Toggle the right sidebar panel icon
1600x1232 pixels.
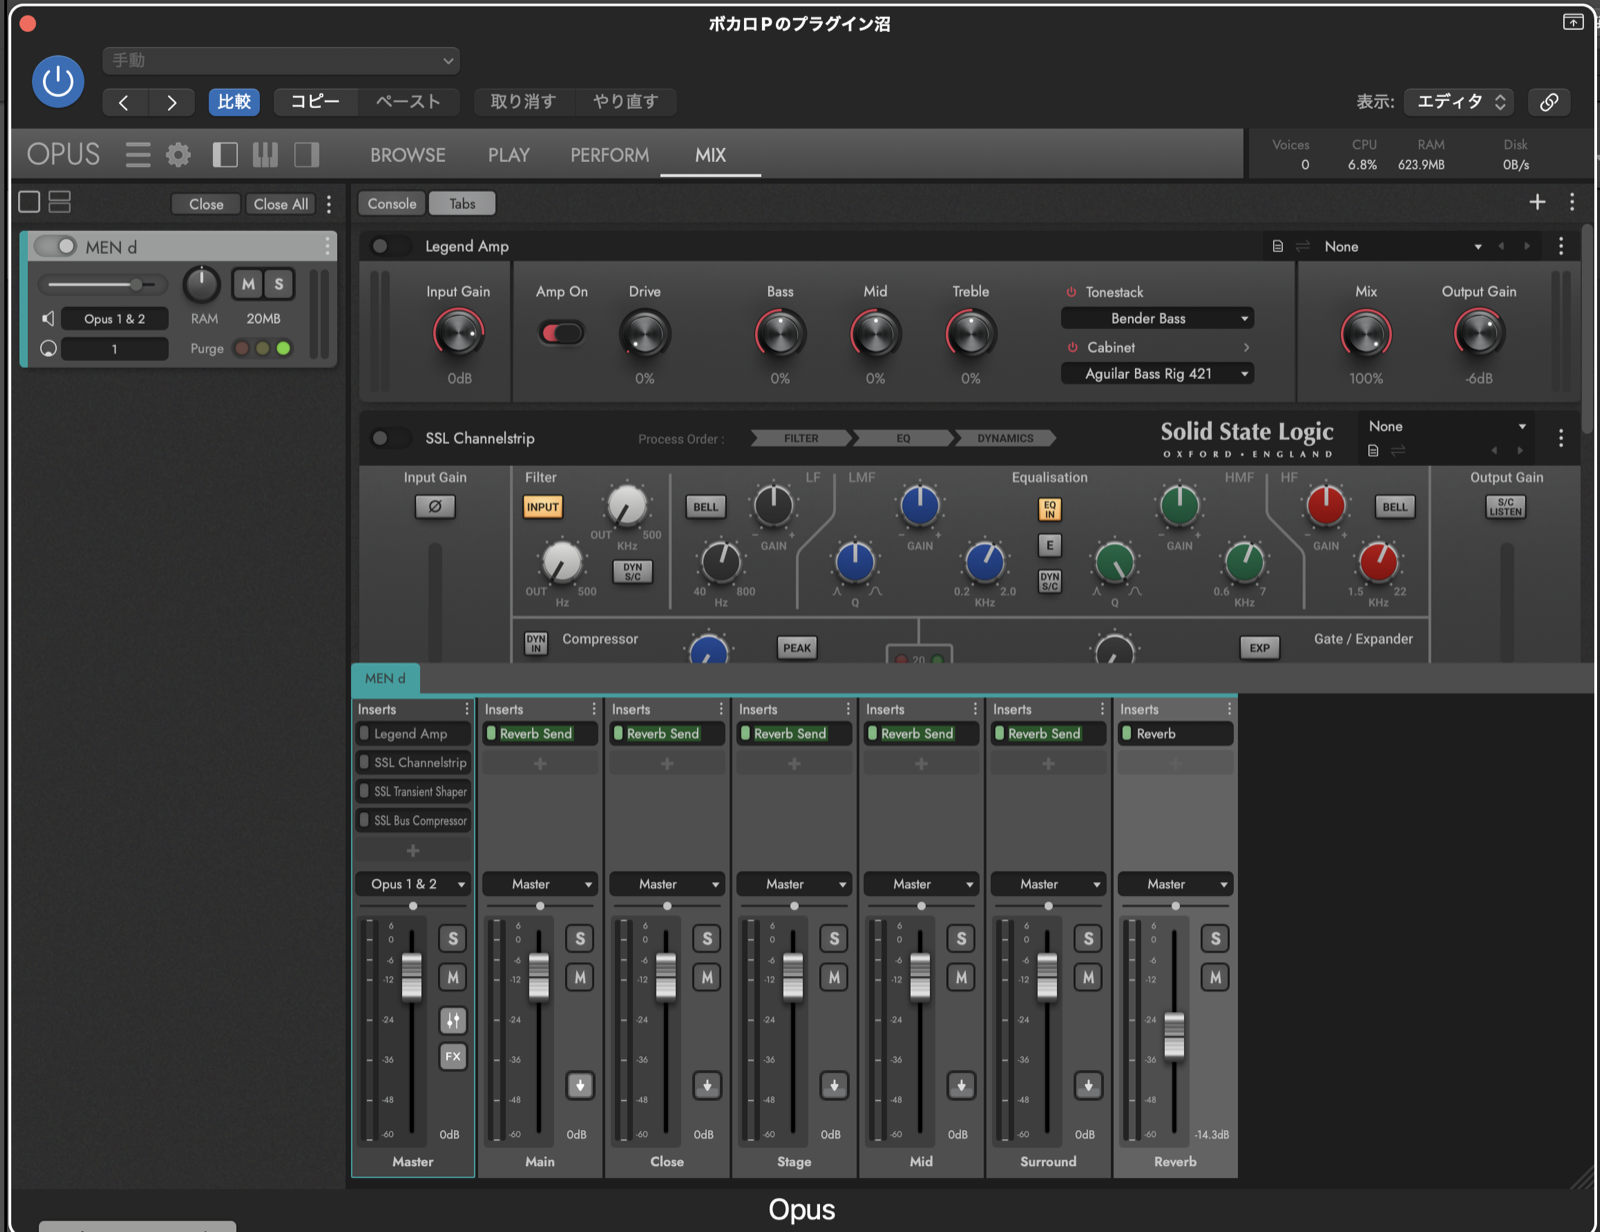tap(307, 155)
